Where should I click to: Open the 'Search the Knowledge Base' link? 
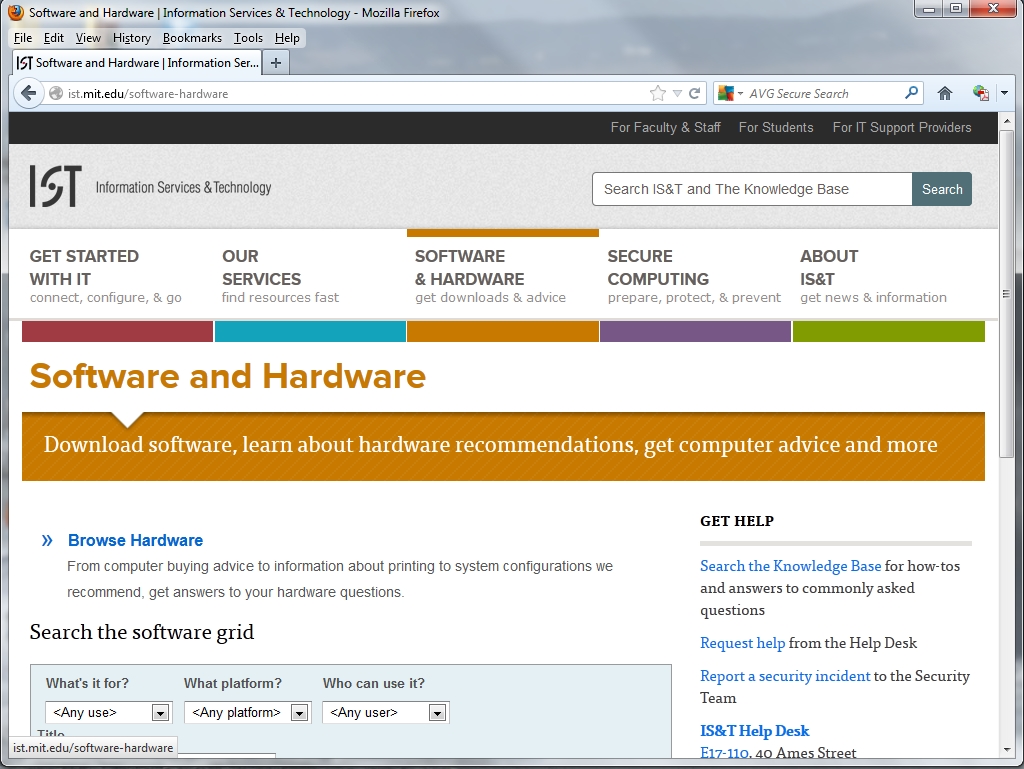(x=790, y=566)
